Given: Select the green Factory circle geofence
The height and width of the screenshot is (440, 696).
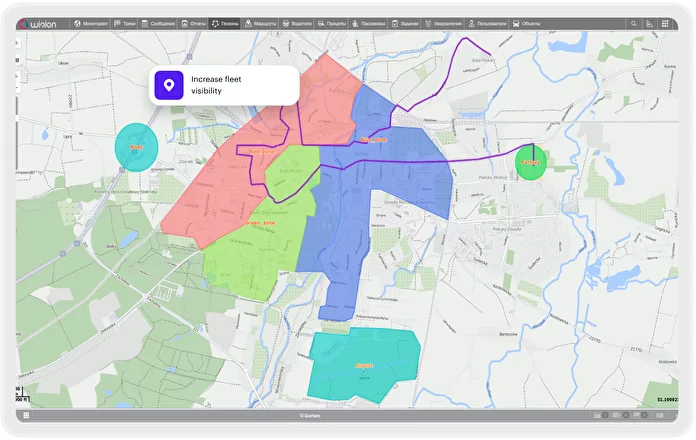Looking at the screenshot, I should (530, 162).
